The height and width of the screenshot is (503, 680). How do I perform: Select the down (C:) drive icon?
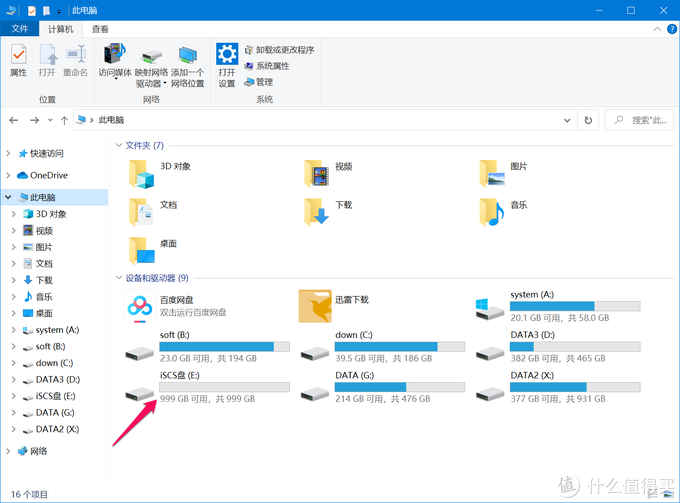coord(315,354)
